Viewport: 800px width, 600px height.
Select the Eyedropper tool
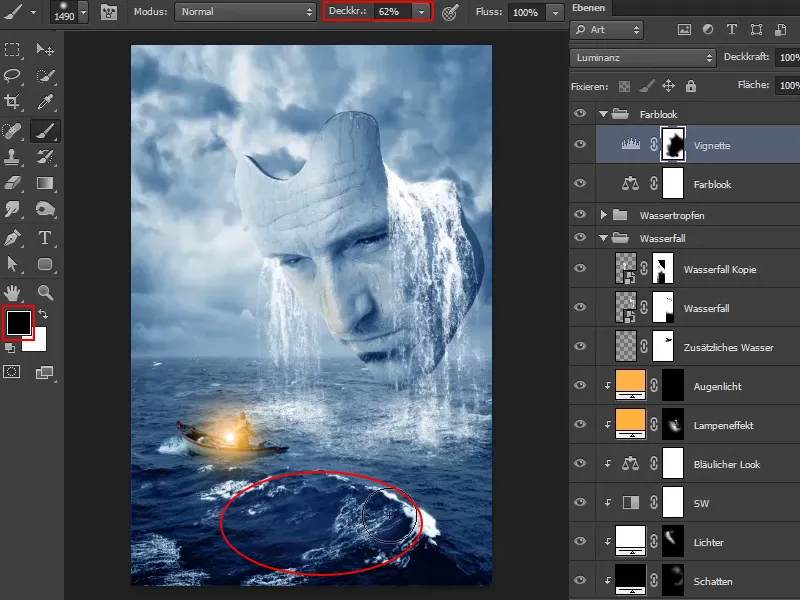[45, 102]
